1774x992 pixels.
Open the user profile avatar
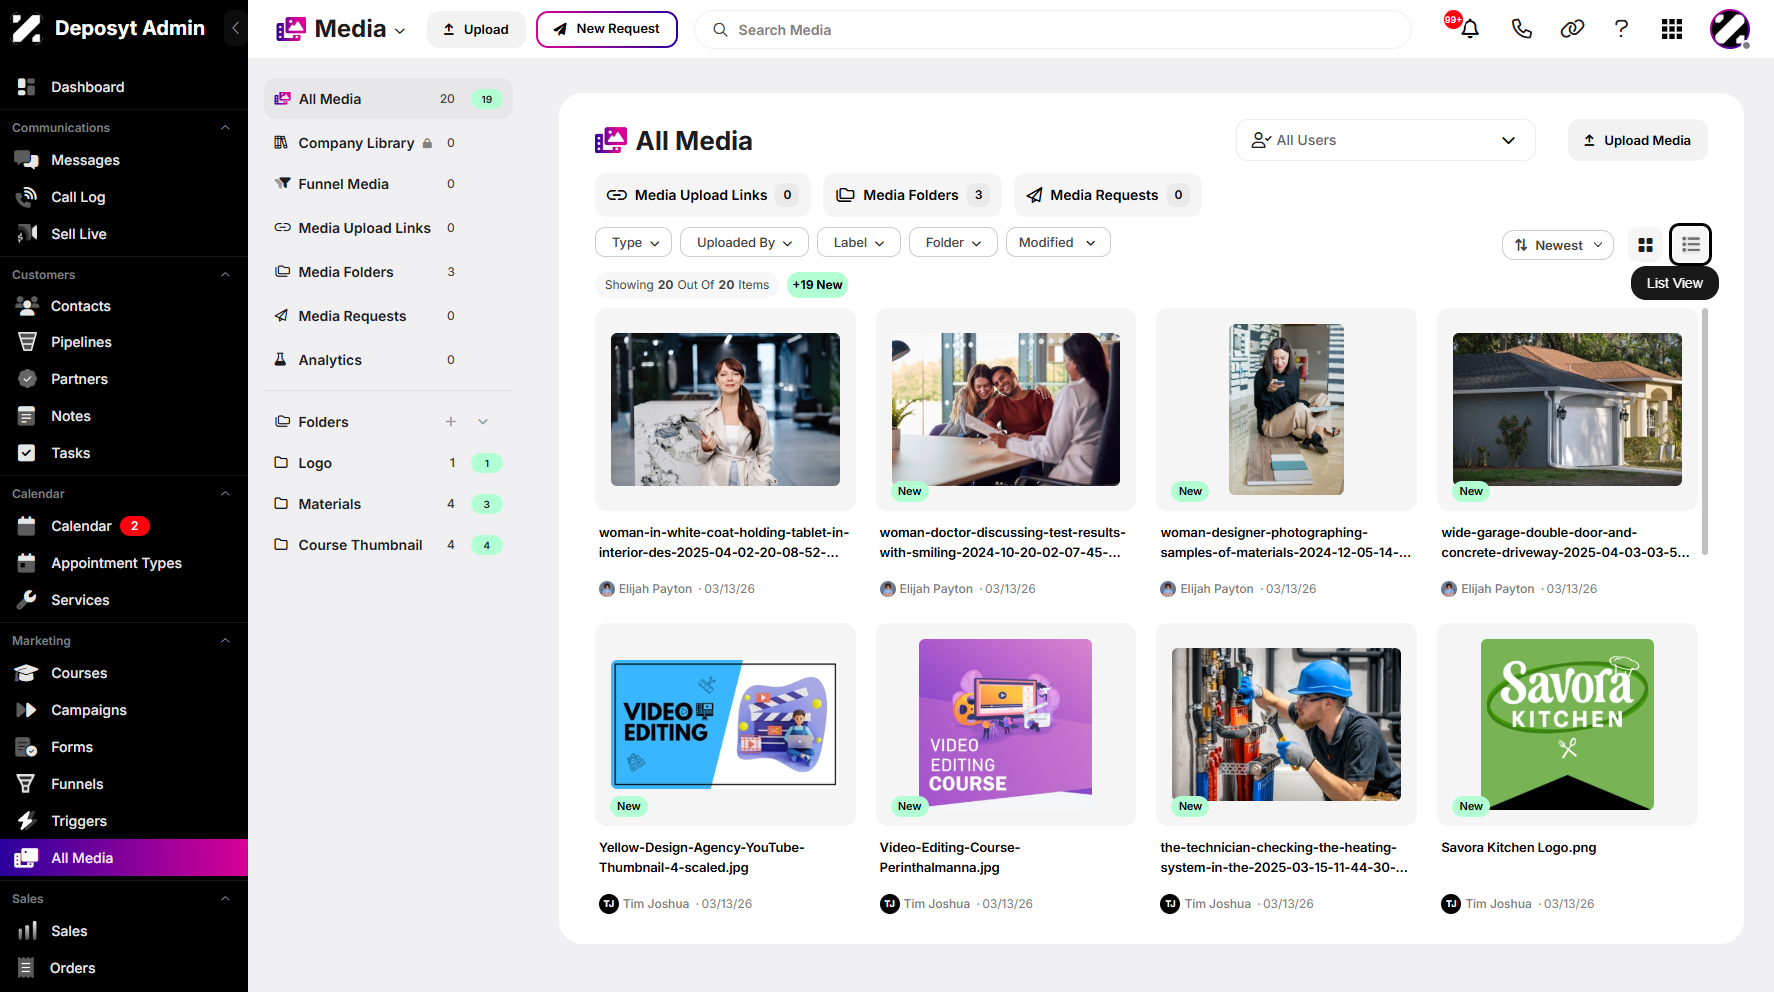[1730, 29]
